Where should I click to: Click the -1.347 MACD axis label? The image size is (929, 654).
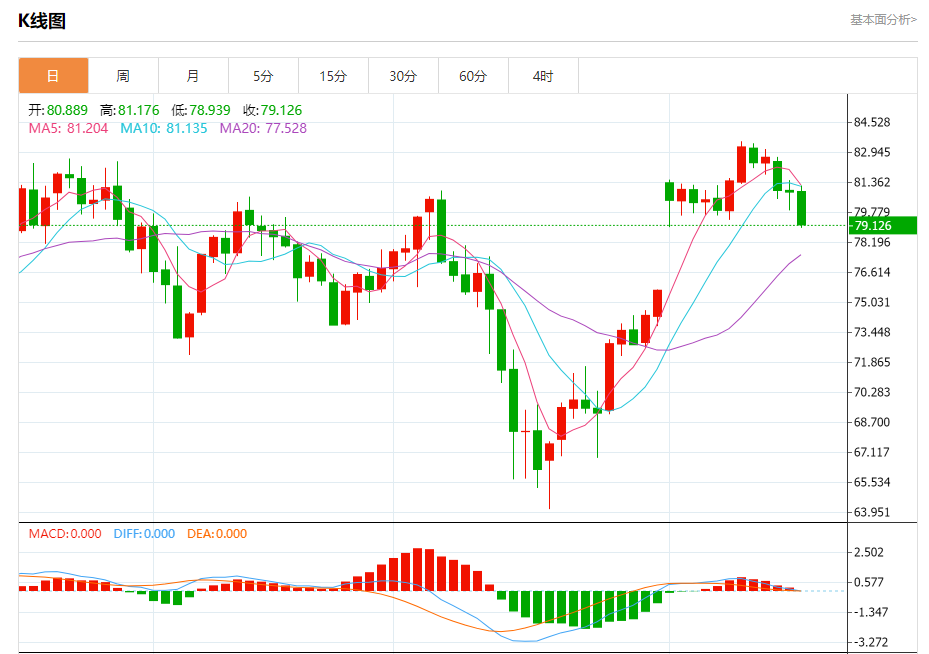870,612
